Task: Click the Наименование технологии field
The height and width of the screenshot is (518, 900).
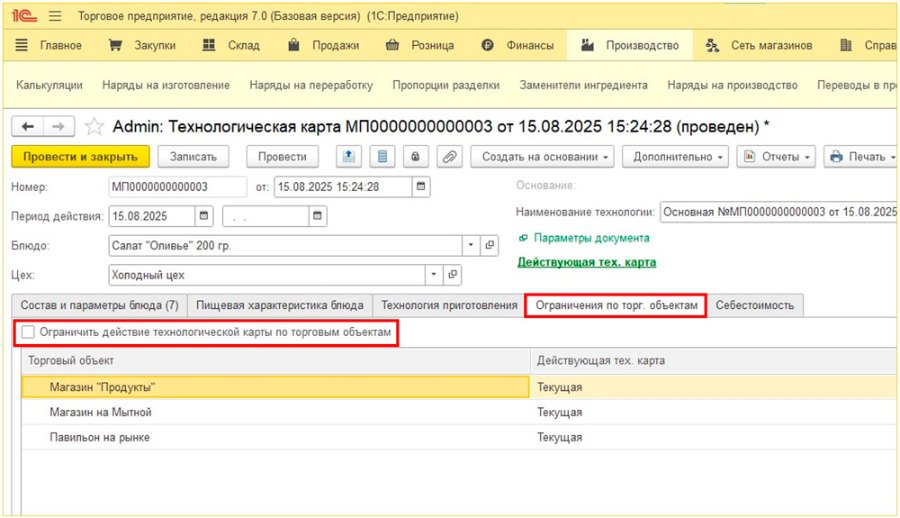Action: (x=778, y=212)
